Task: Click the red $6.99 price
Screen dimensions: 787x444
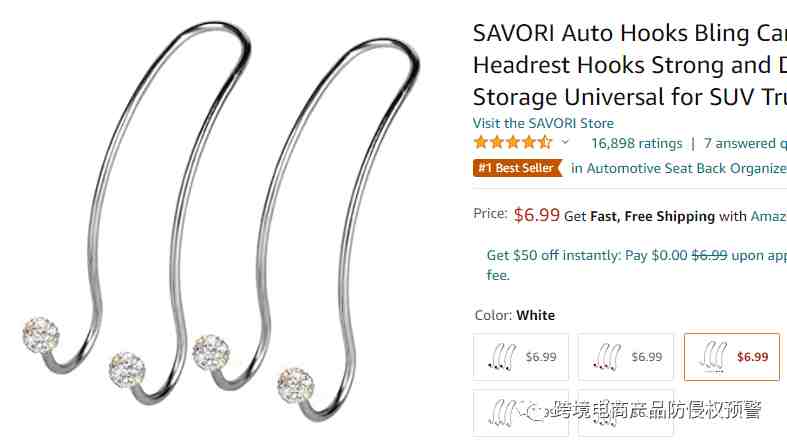Action: point(537,215)
